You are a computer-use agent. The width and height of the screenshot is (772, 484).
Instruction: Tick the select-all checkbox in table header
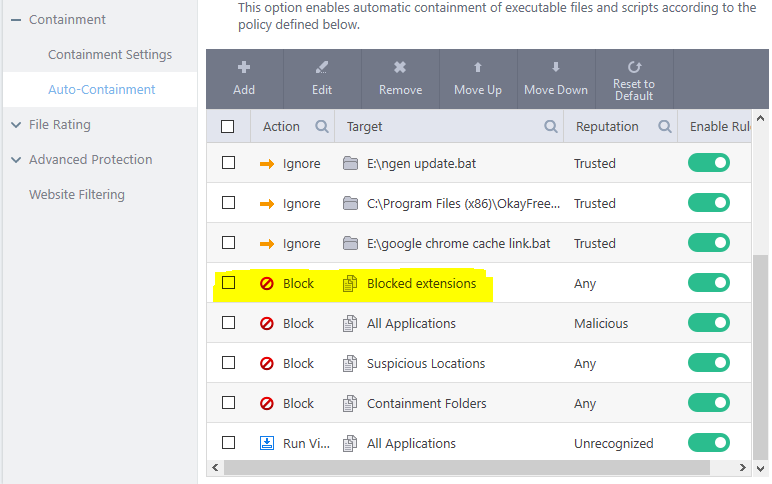point(228,127)
